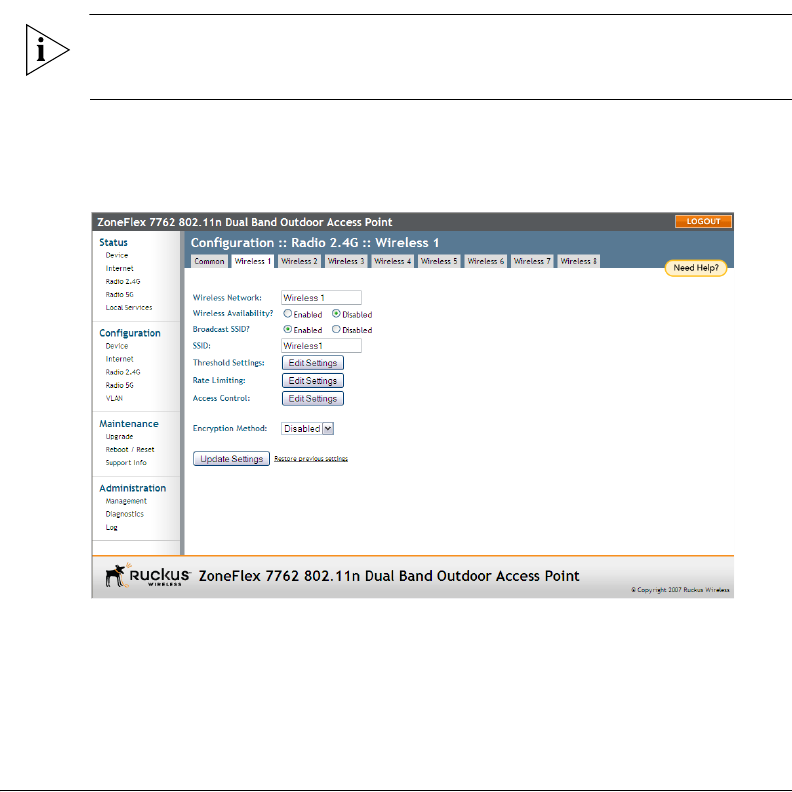Viewport: 792px width, 792px height.
Task: Switch to the Wireless 4 tab
Action: pos(392,261)
